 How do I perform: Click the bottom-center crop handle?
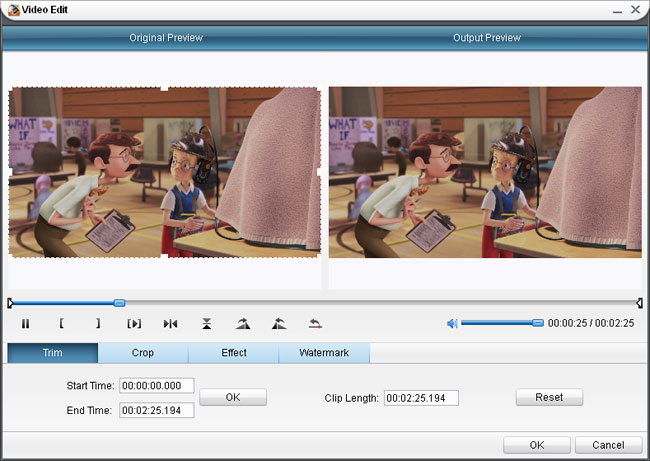point(165,257)
